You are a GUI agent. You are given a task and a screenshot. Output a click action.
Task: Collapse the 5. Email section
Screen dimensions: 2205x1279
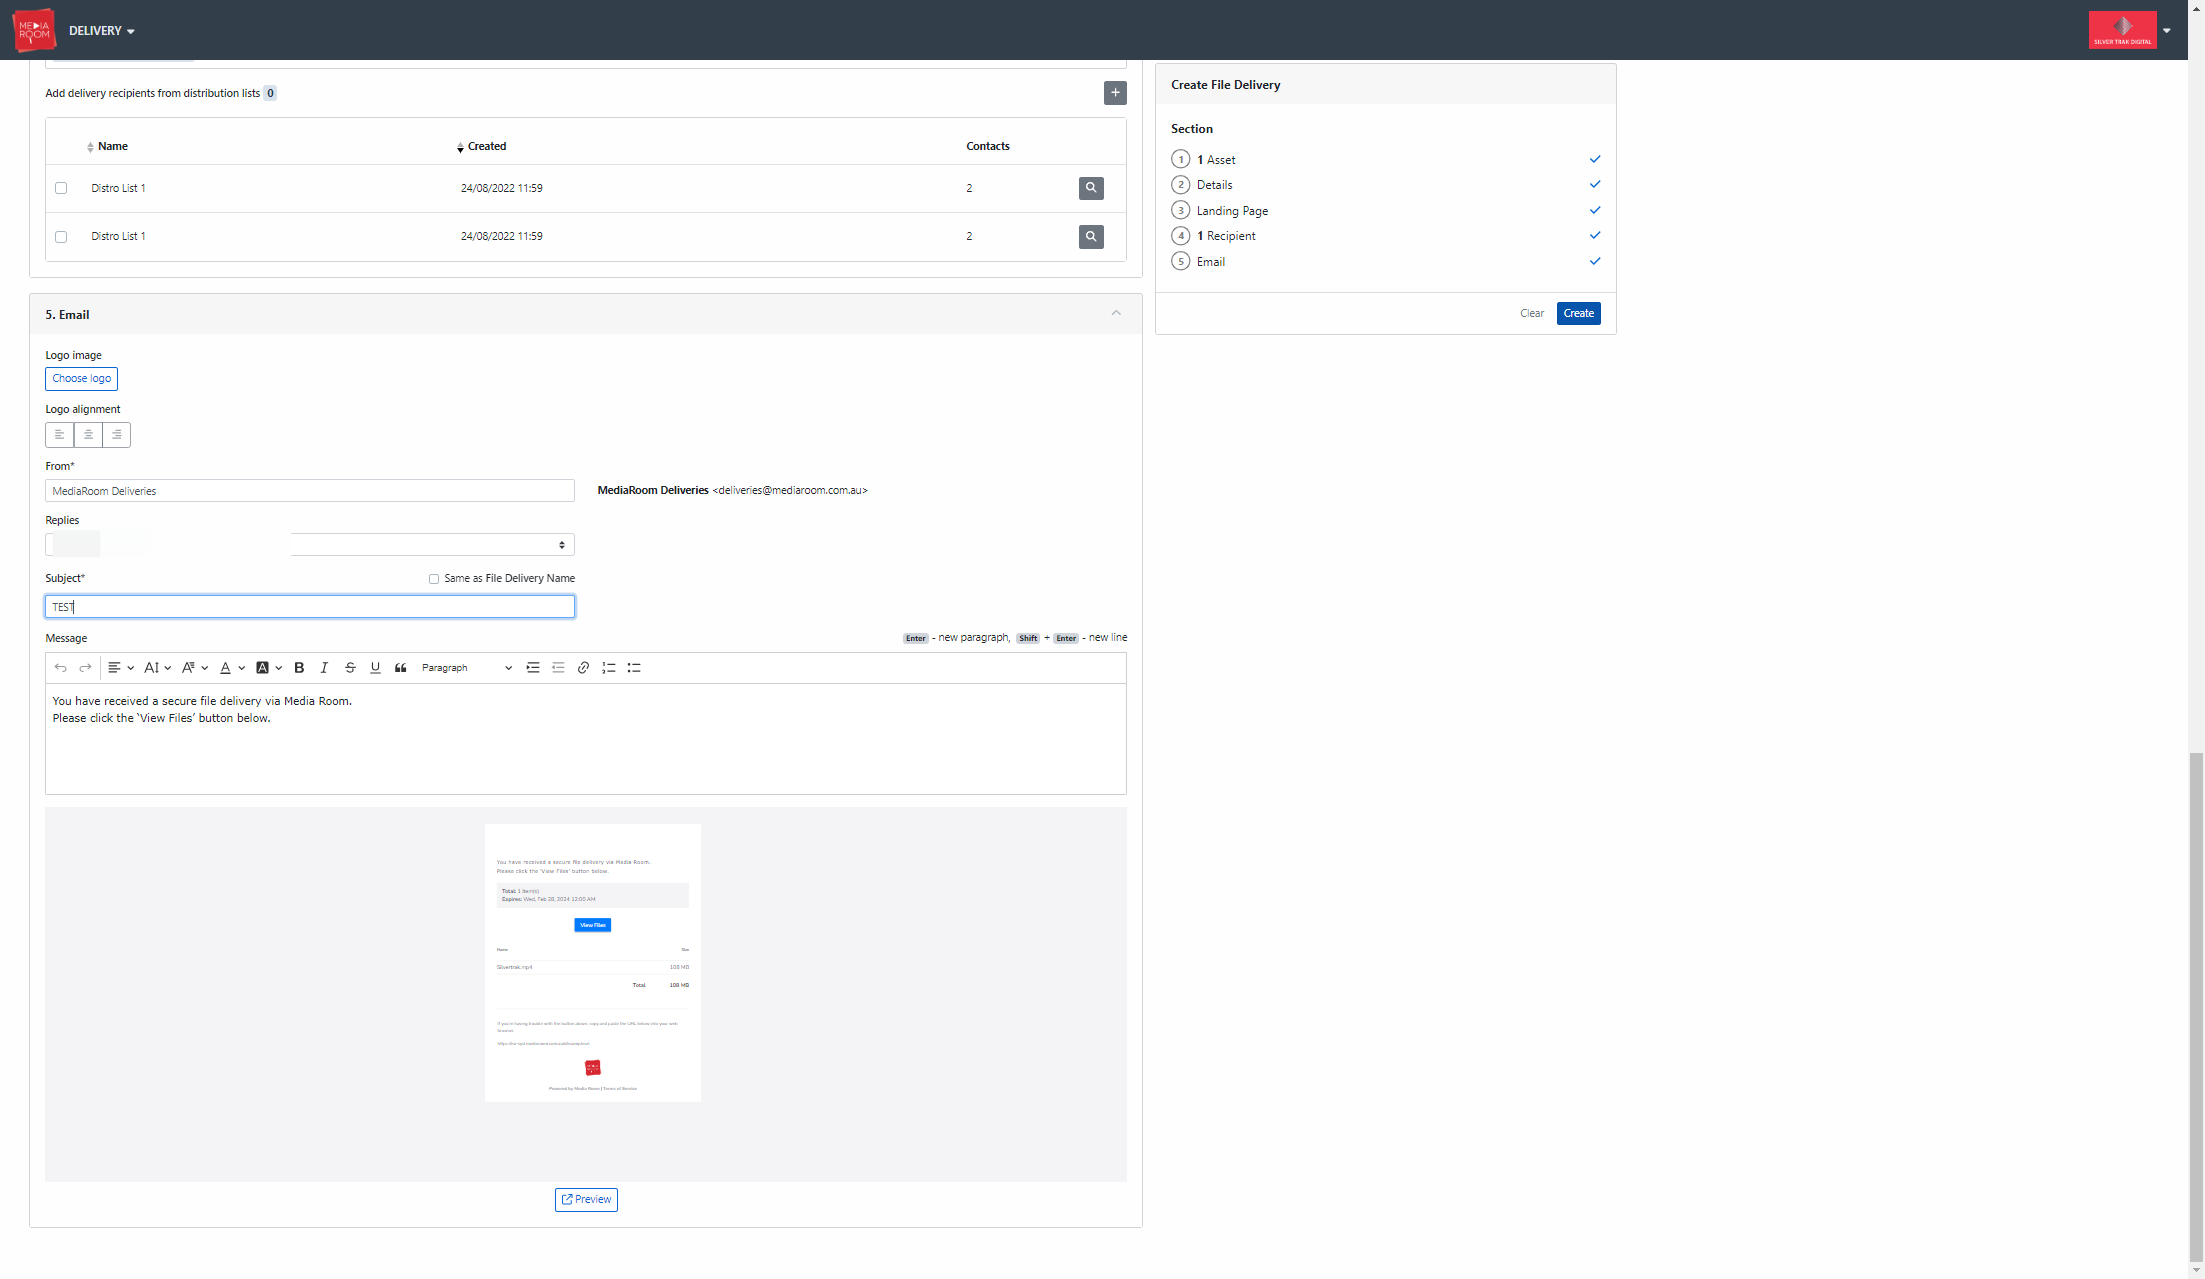tap(1116, 314)
